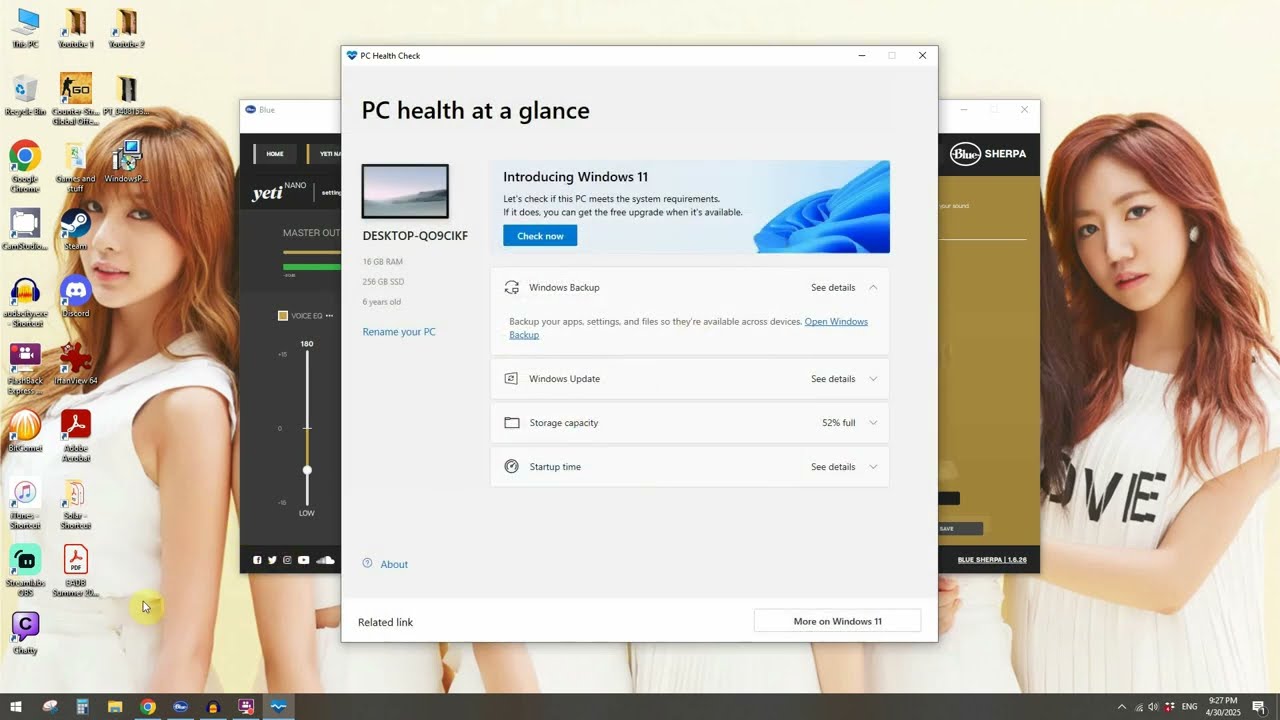Click Check now for Windows 11
The image size is (1280, 720).
tap(540, 236)
